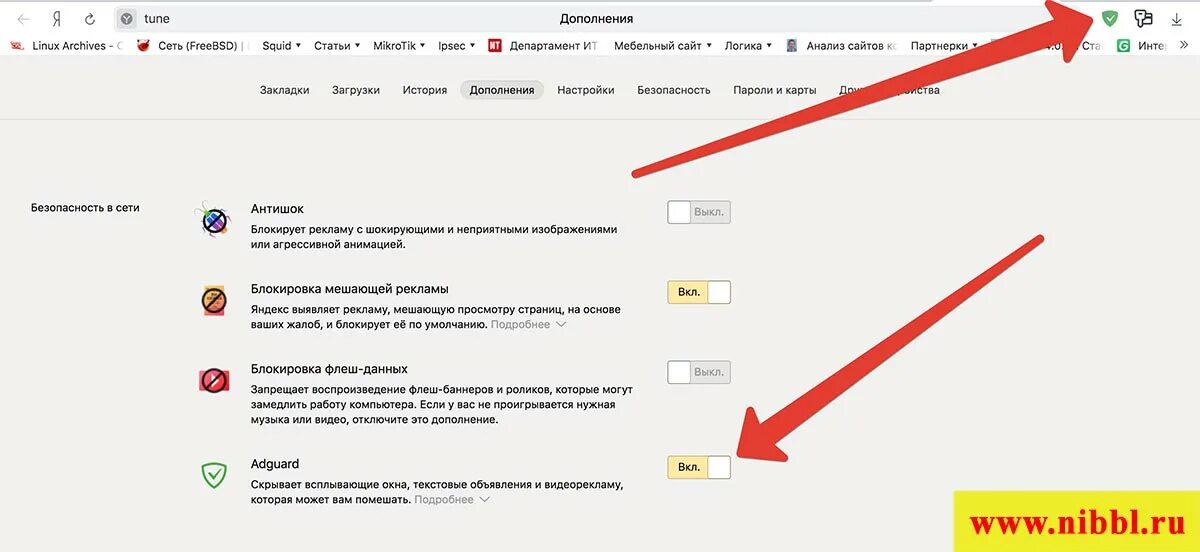Viewport: 1200px width, 552px height.
Task: Switch to the Закладки tab
Action: pos(284,90)
